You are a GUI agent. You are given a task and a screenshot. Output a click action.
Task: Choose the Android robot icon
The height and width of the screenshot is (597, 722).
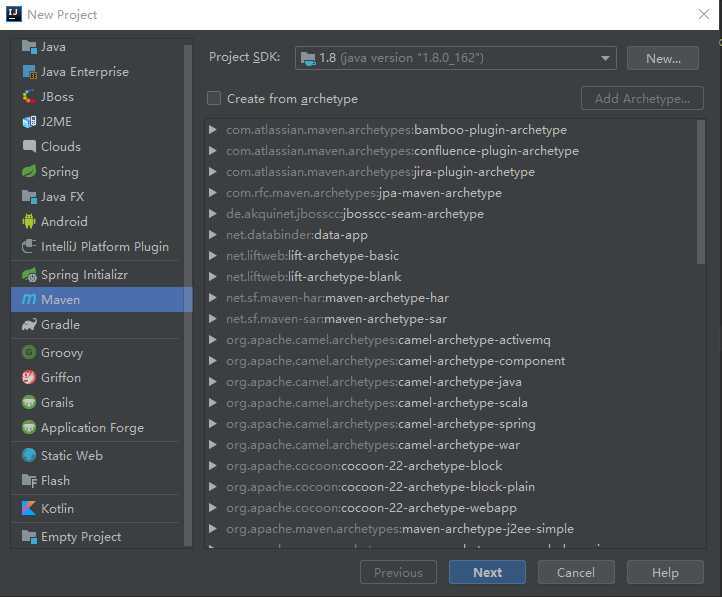(29, 221)
